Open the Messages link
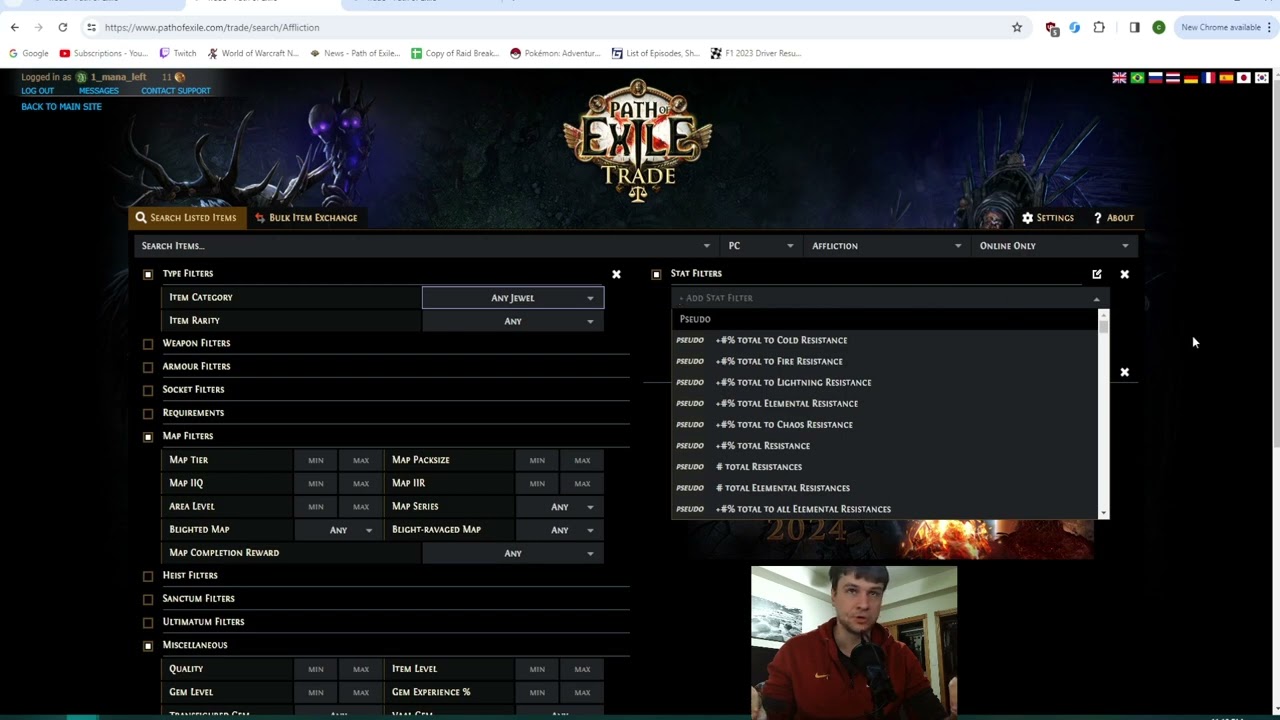 pos(99,91)
